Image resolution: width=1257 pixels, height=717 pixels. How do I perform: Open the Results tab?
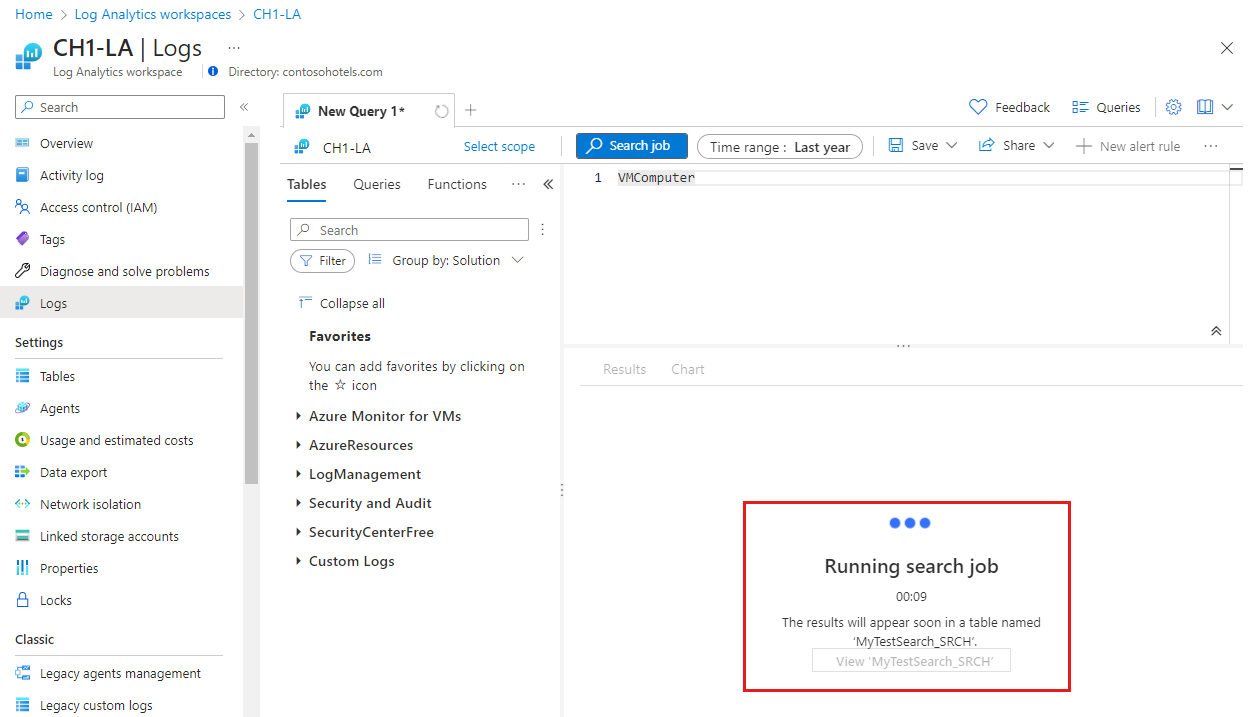[x=624, y=369]
